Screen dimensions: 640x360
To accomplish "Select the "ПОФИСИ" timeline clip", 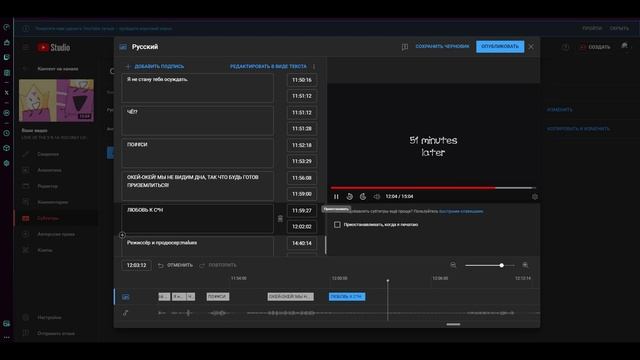I will pyautogui.click(x=218, y=297).
